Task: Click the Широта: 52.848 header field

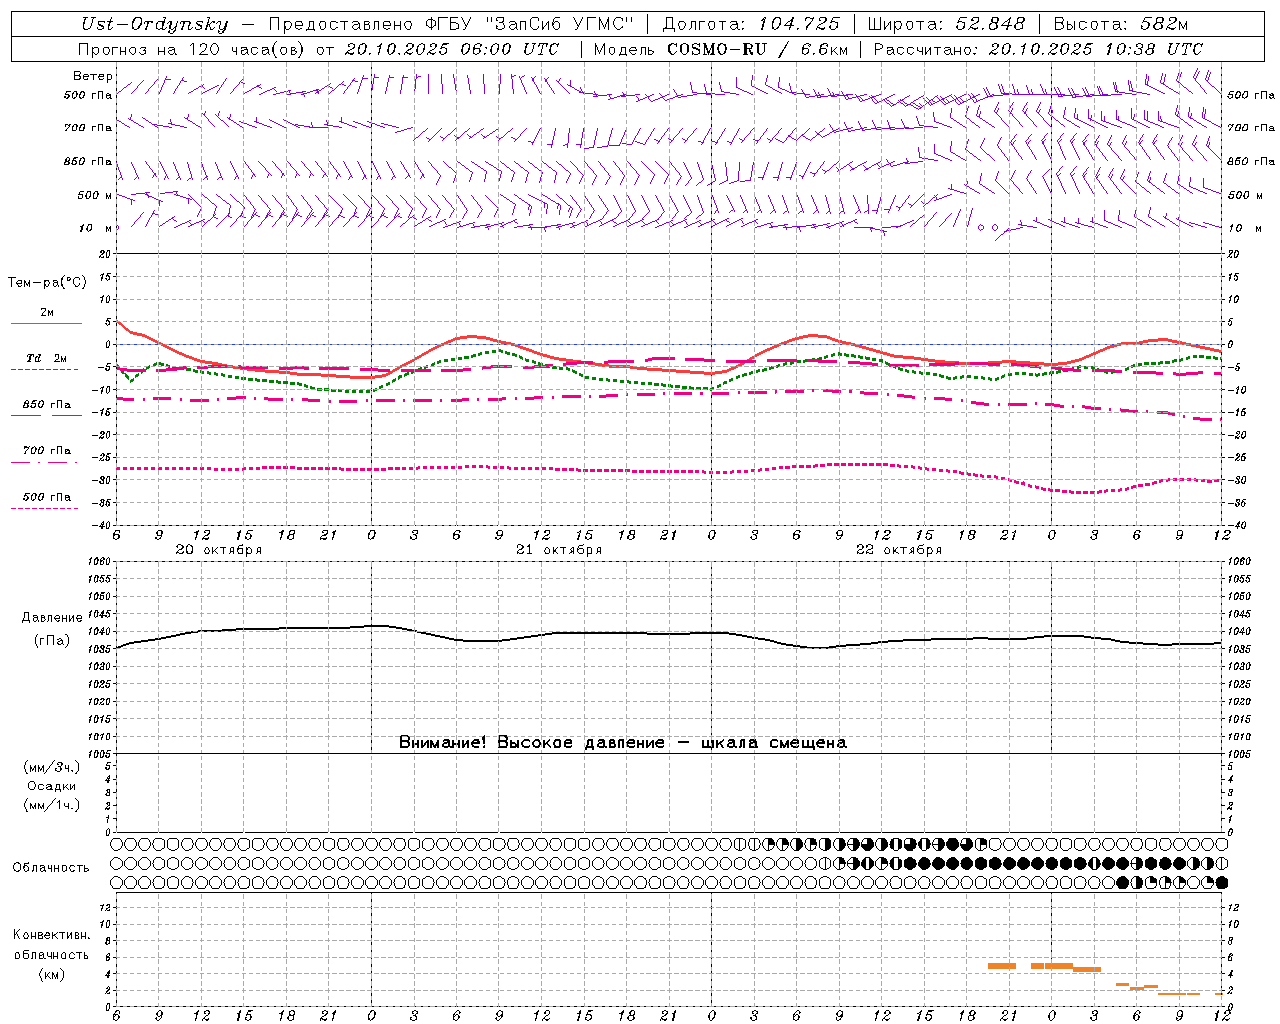Action: [x=946, y=24]
